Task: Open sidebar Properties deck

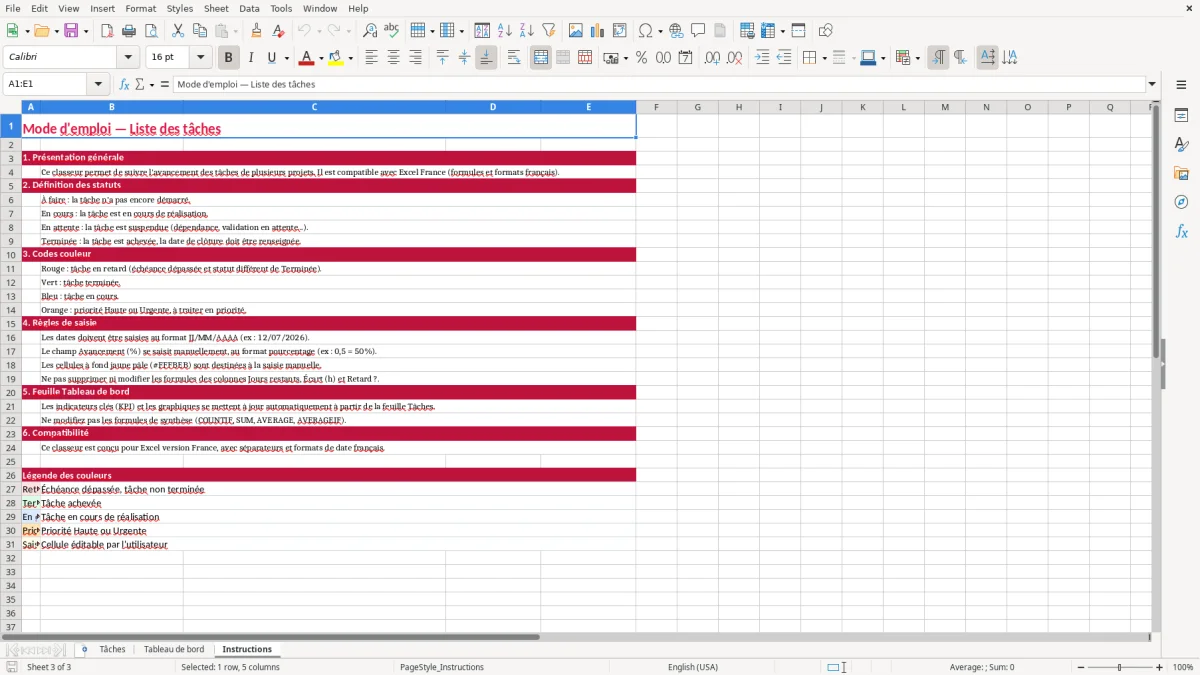Action: (x=1181, y=116)
